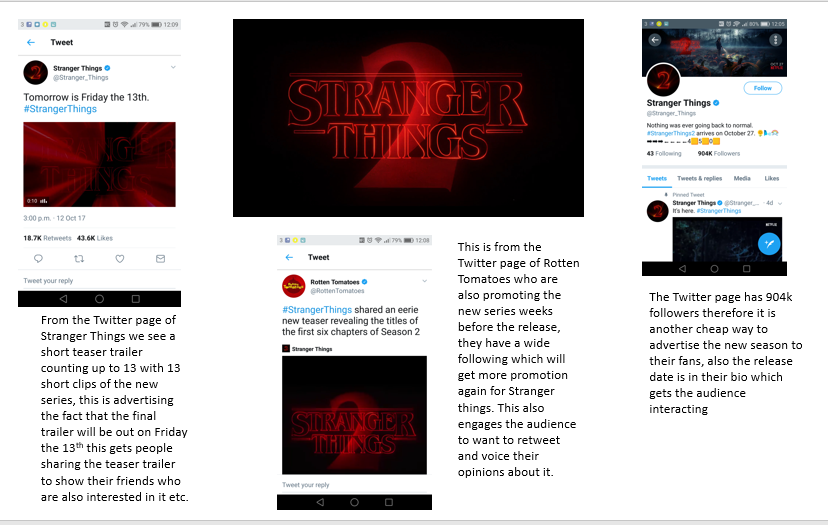Open the three-dot menu on profile header
The image size is (828, 525).
pyautogui.click(x=775, y=40)
